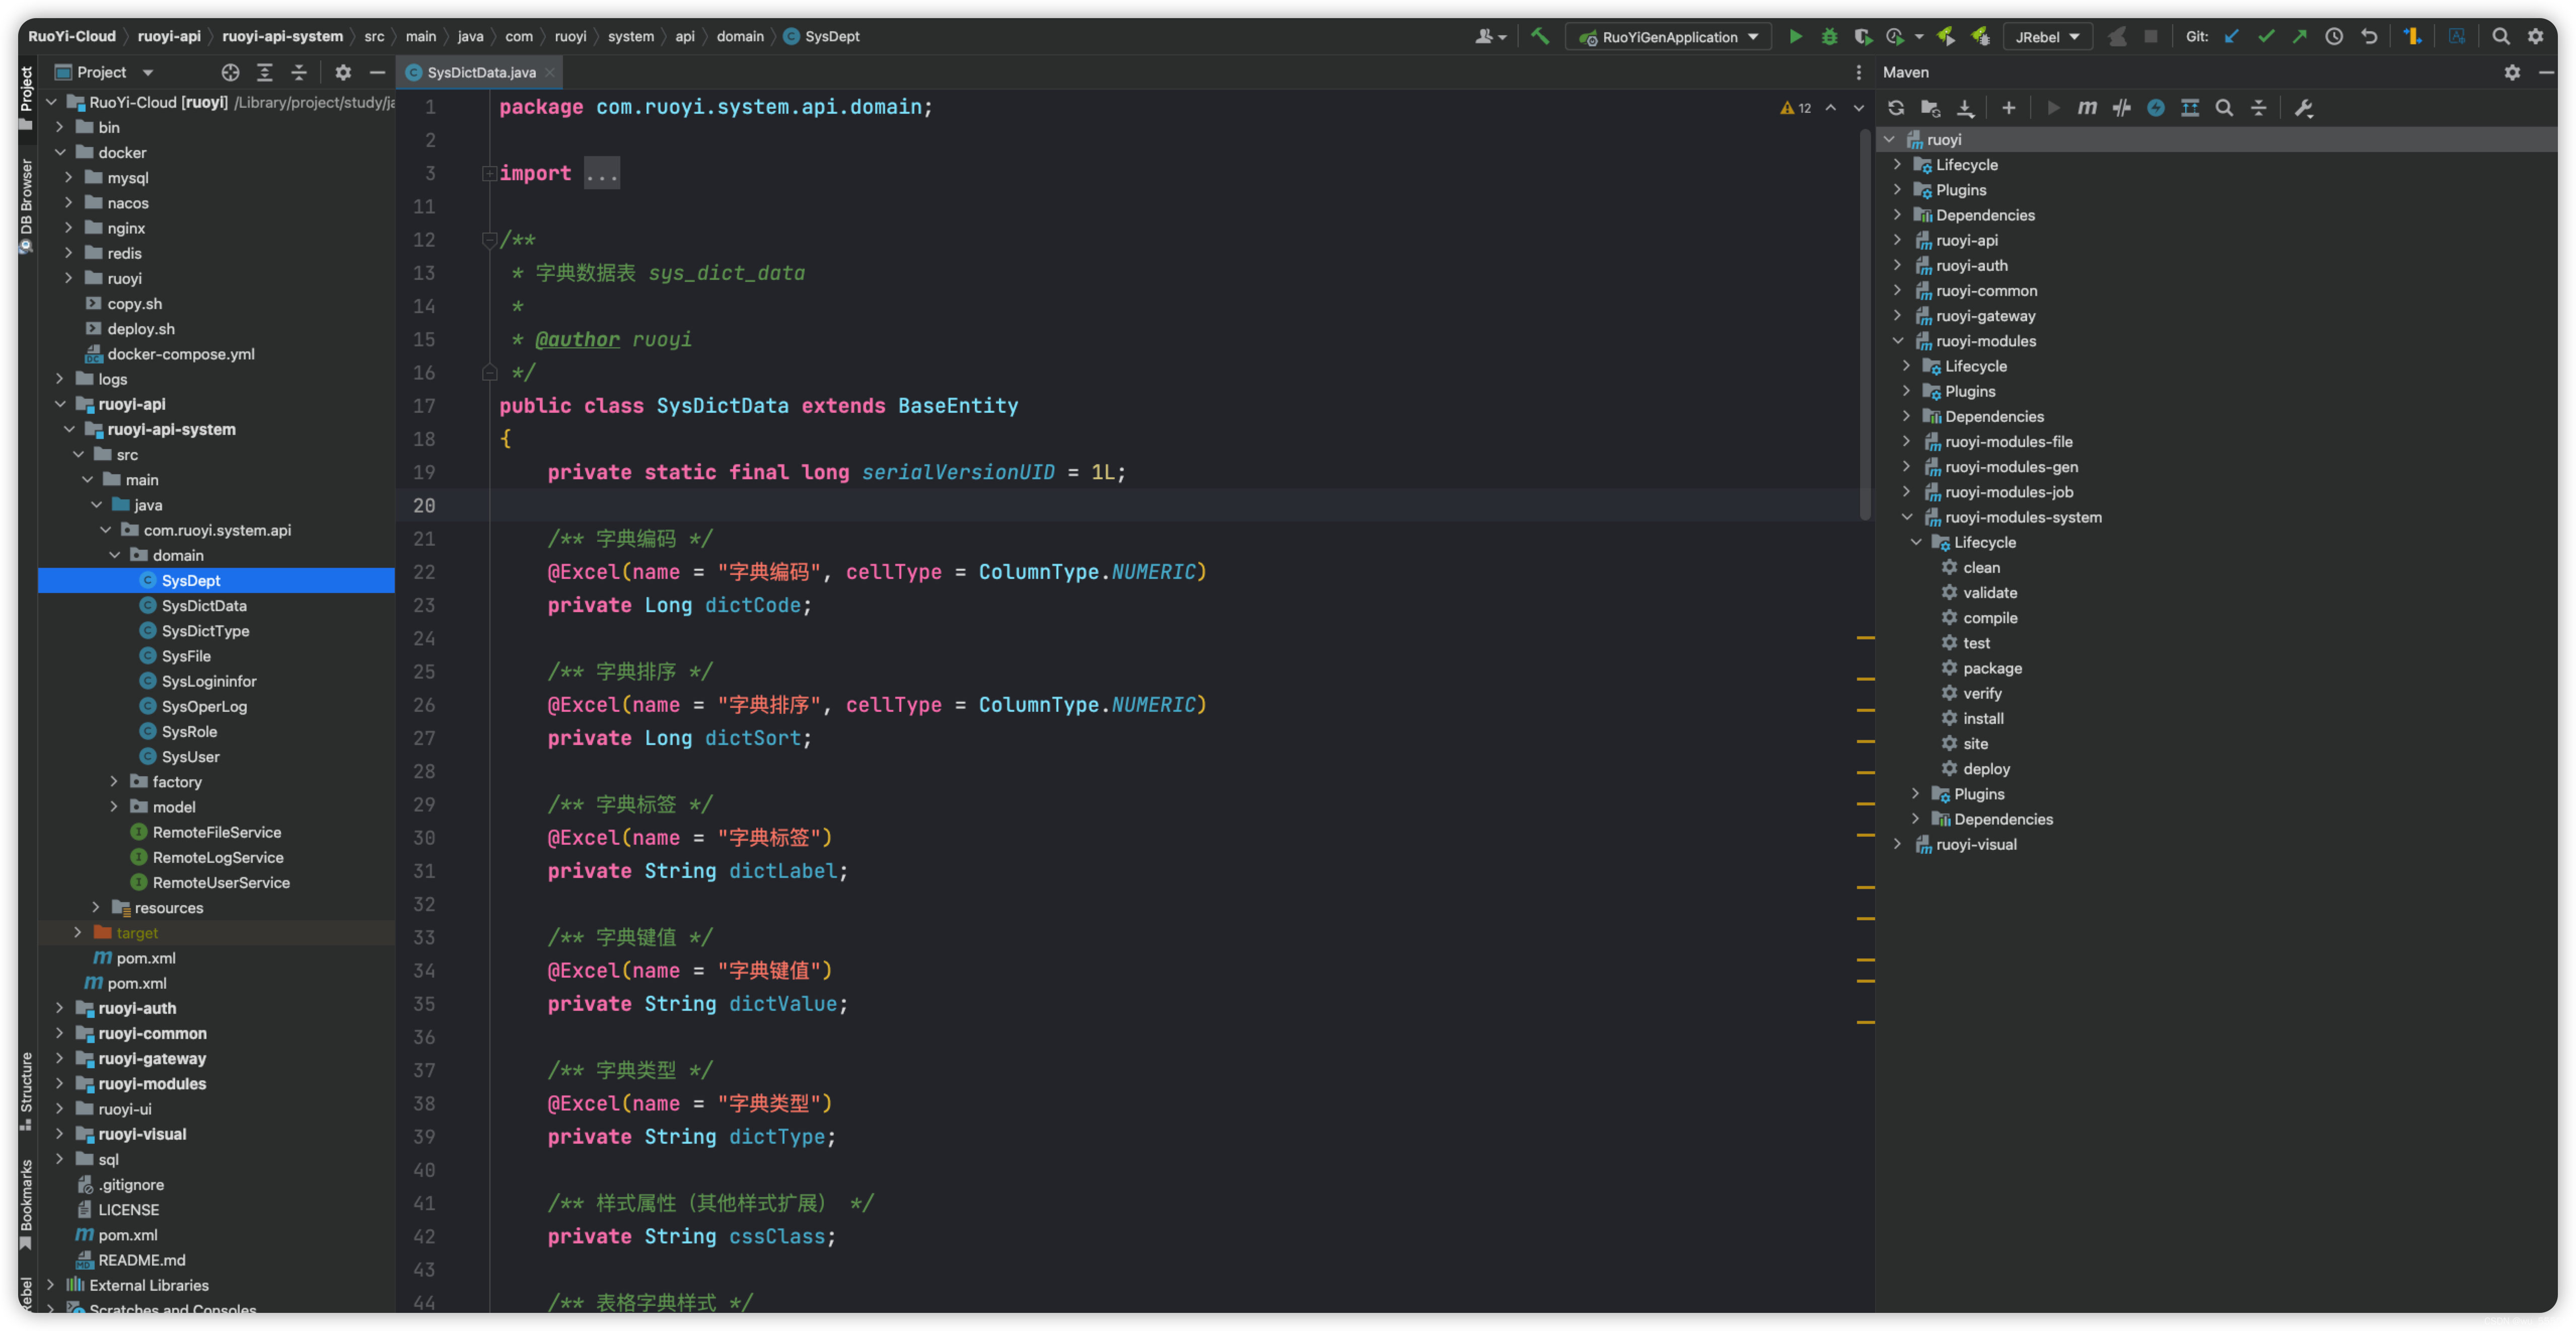
Task: Open editor tab options three-dot menu
Action: pos(1858,72)
